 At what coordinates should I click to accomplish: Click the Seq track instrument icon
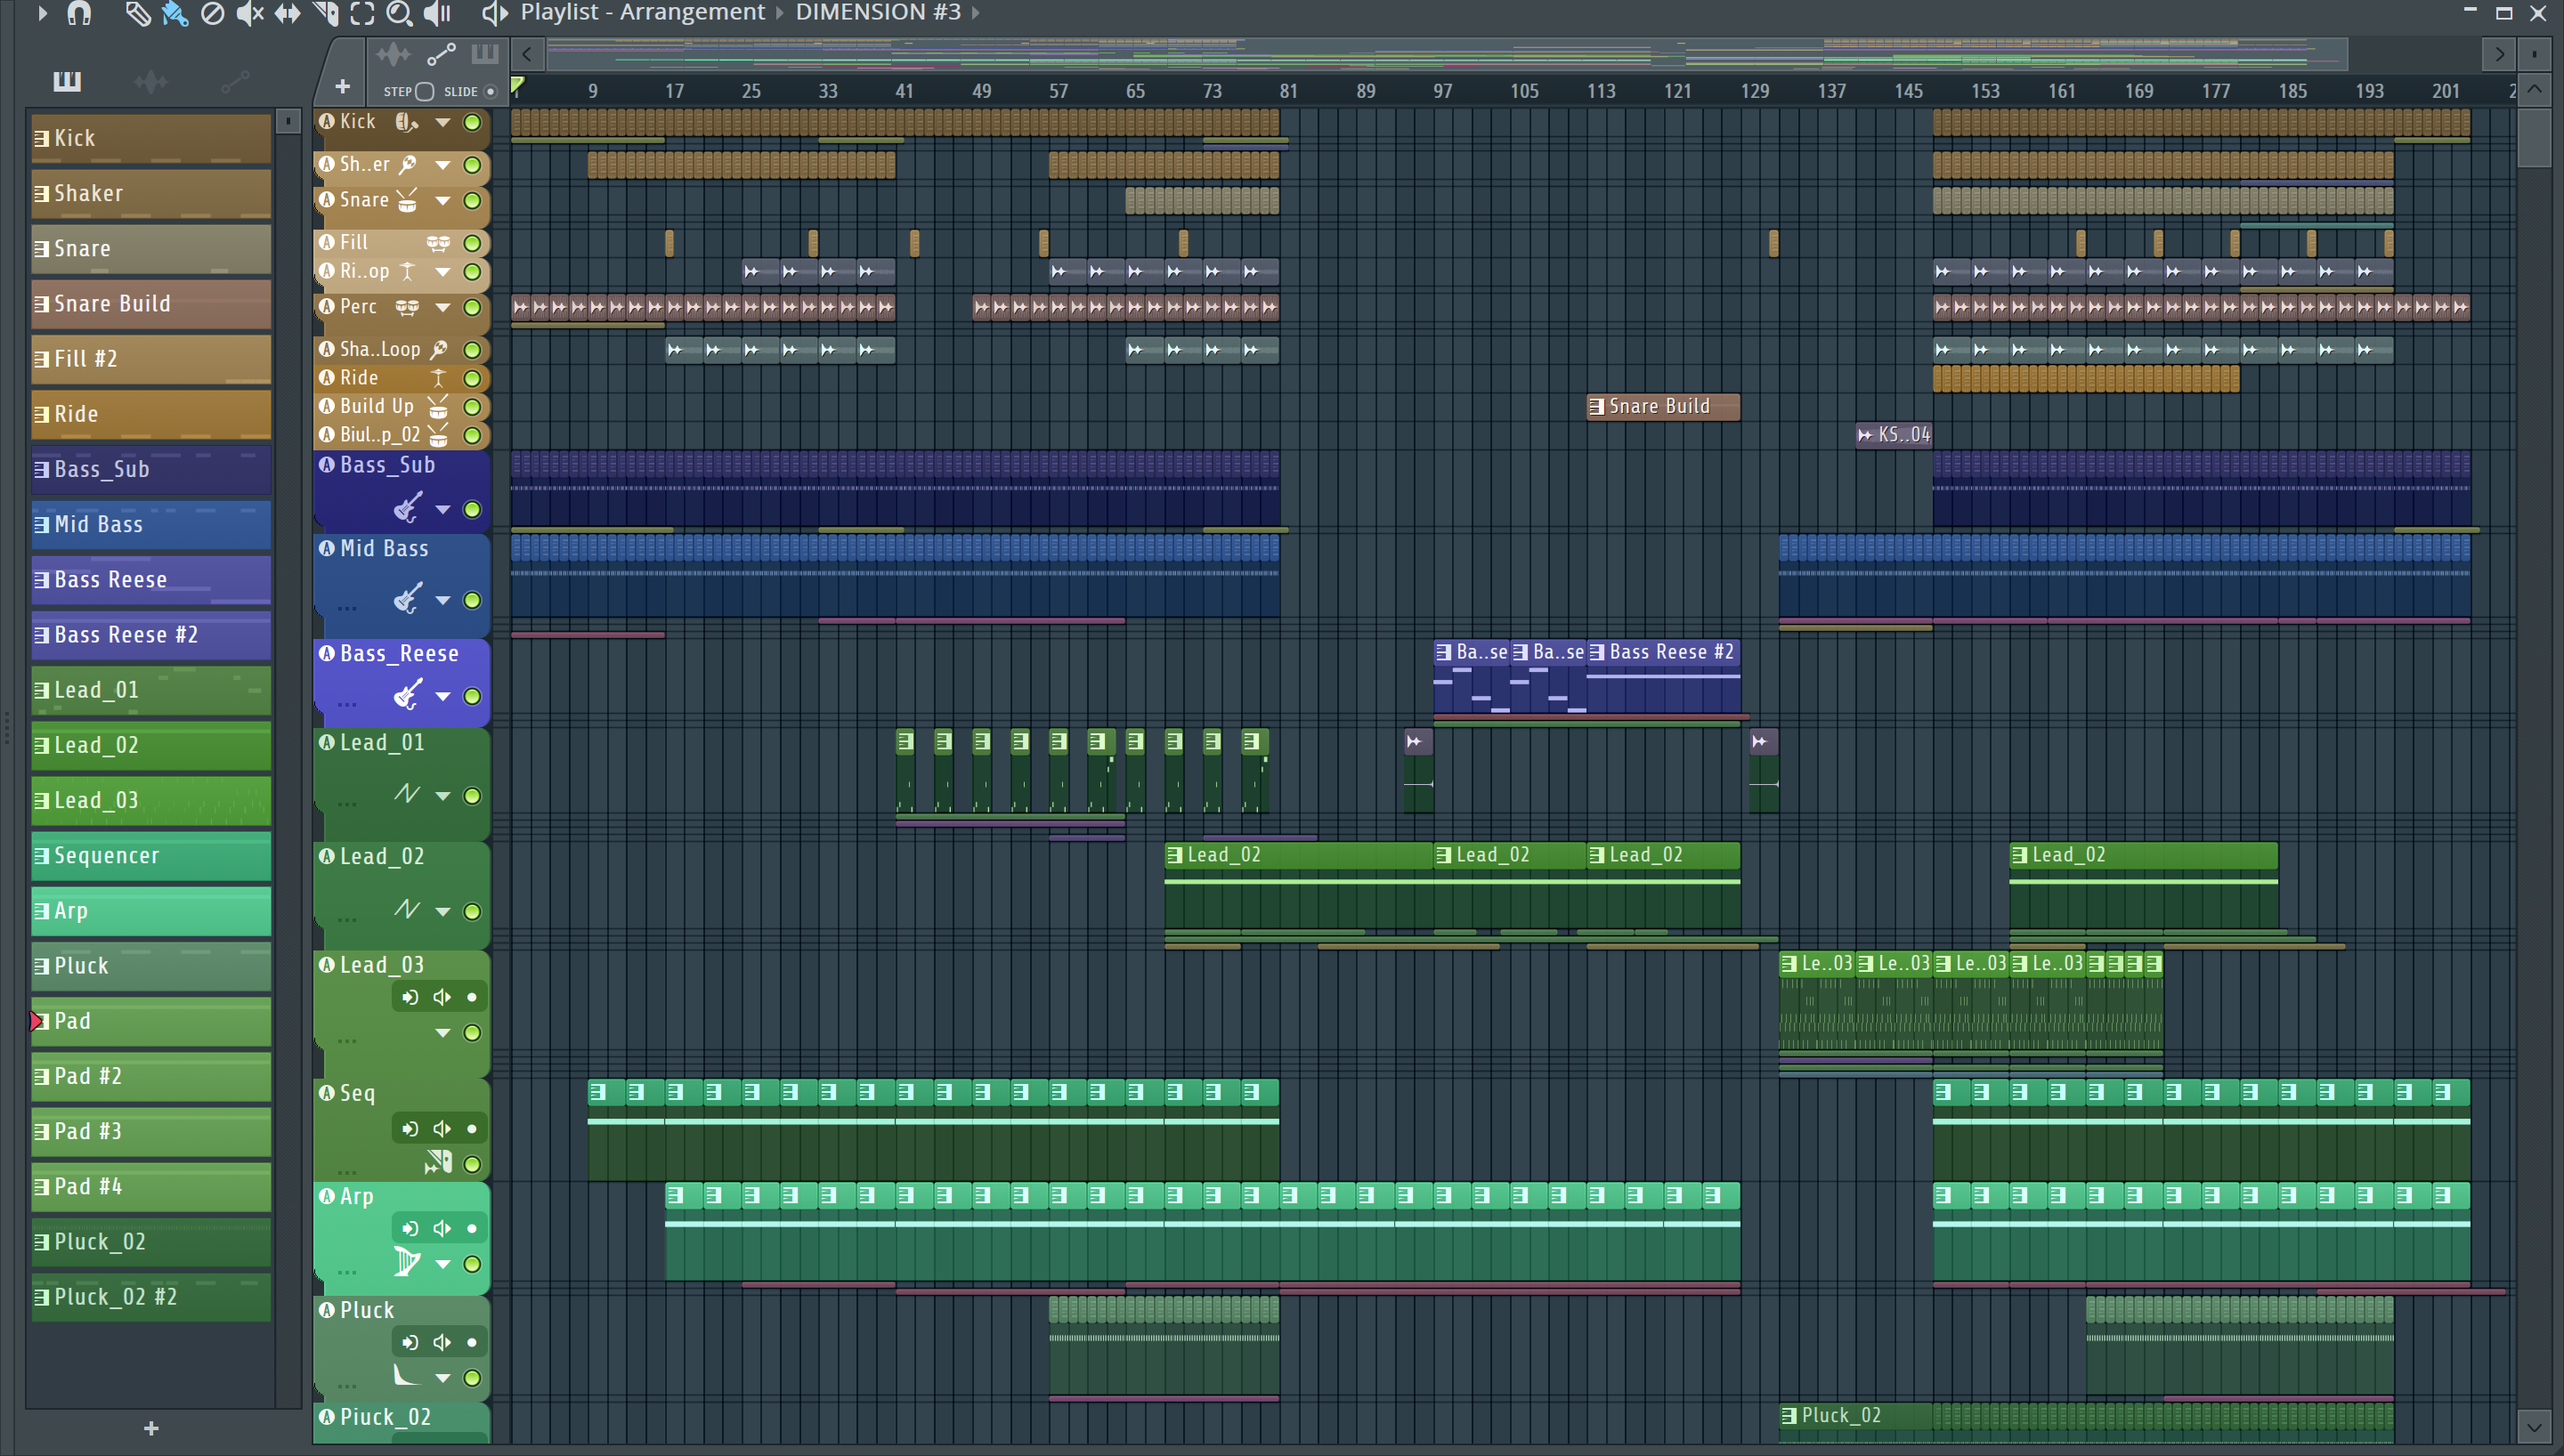click(x=438, y=1162)
